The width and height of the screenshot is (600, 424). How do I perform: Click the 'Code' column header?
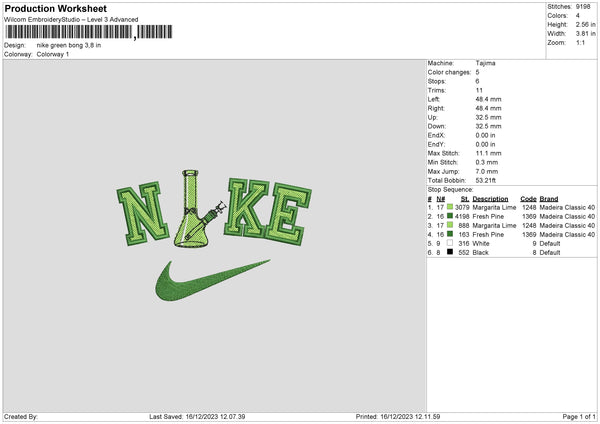[528, 199]
